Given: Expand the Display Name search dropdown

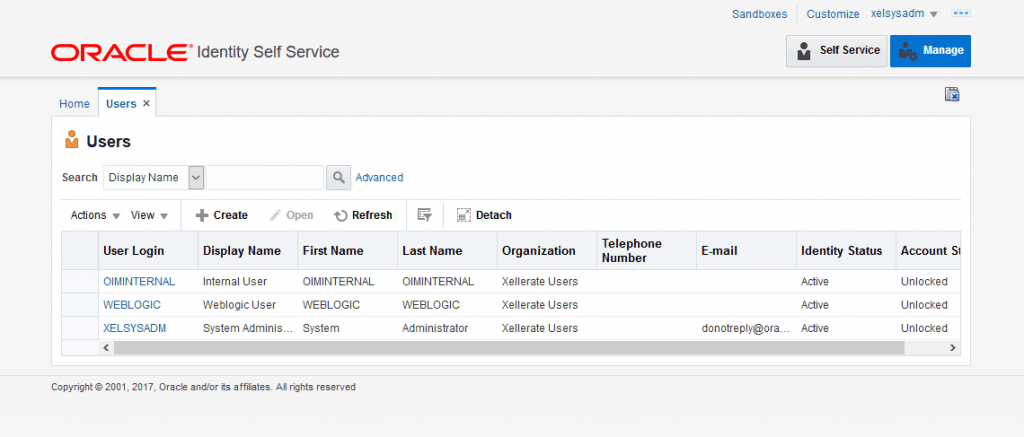Looking at the screenshot, I should (196, 178).
